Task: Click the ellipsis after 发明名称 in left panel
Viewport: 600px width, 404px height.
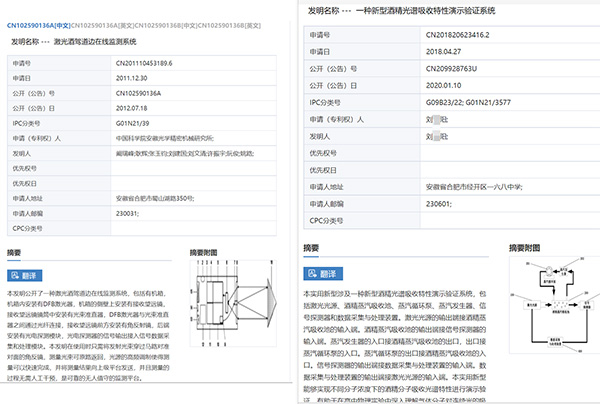Action: point(46,42)
